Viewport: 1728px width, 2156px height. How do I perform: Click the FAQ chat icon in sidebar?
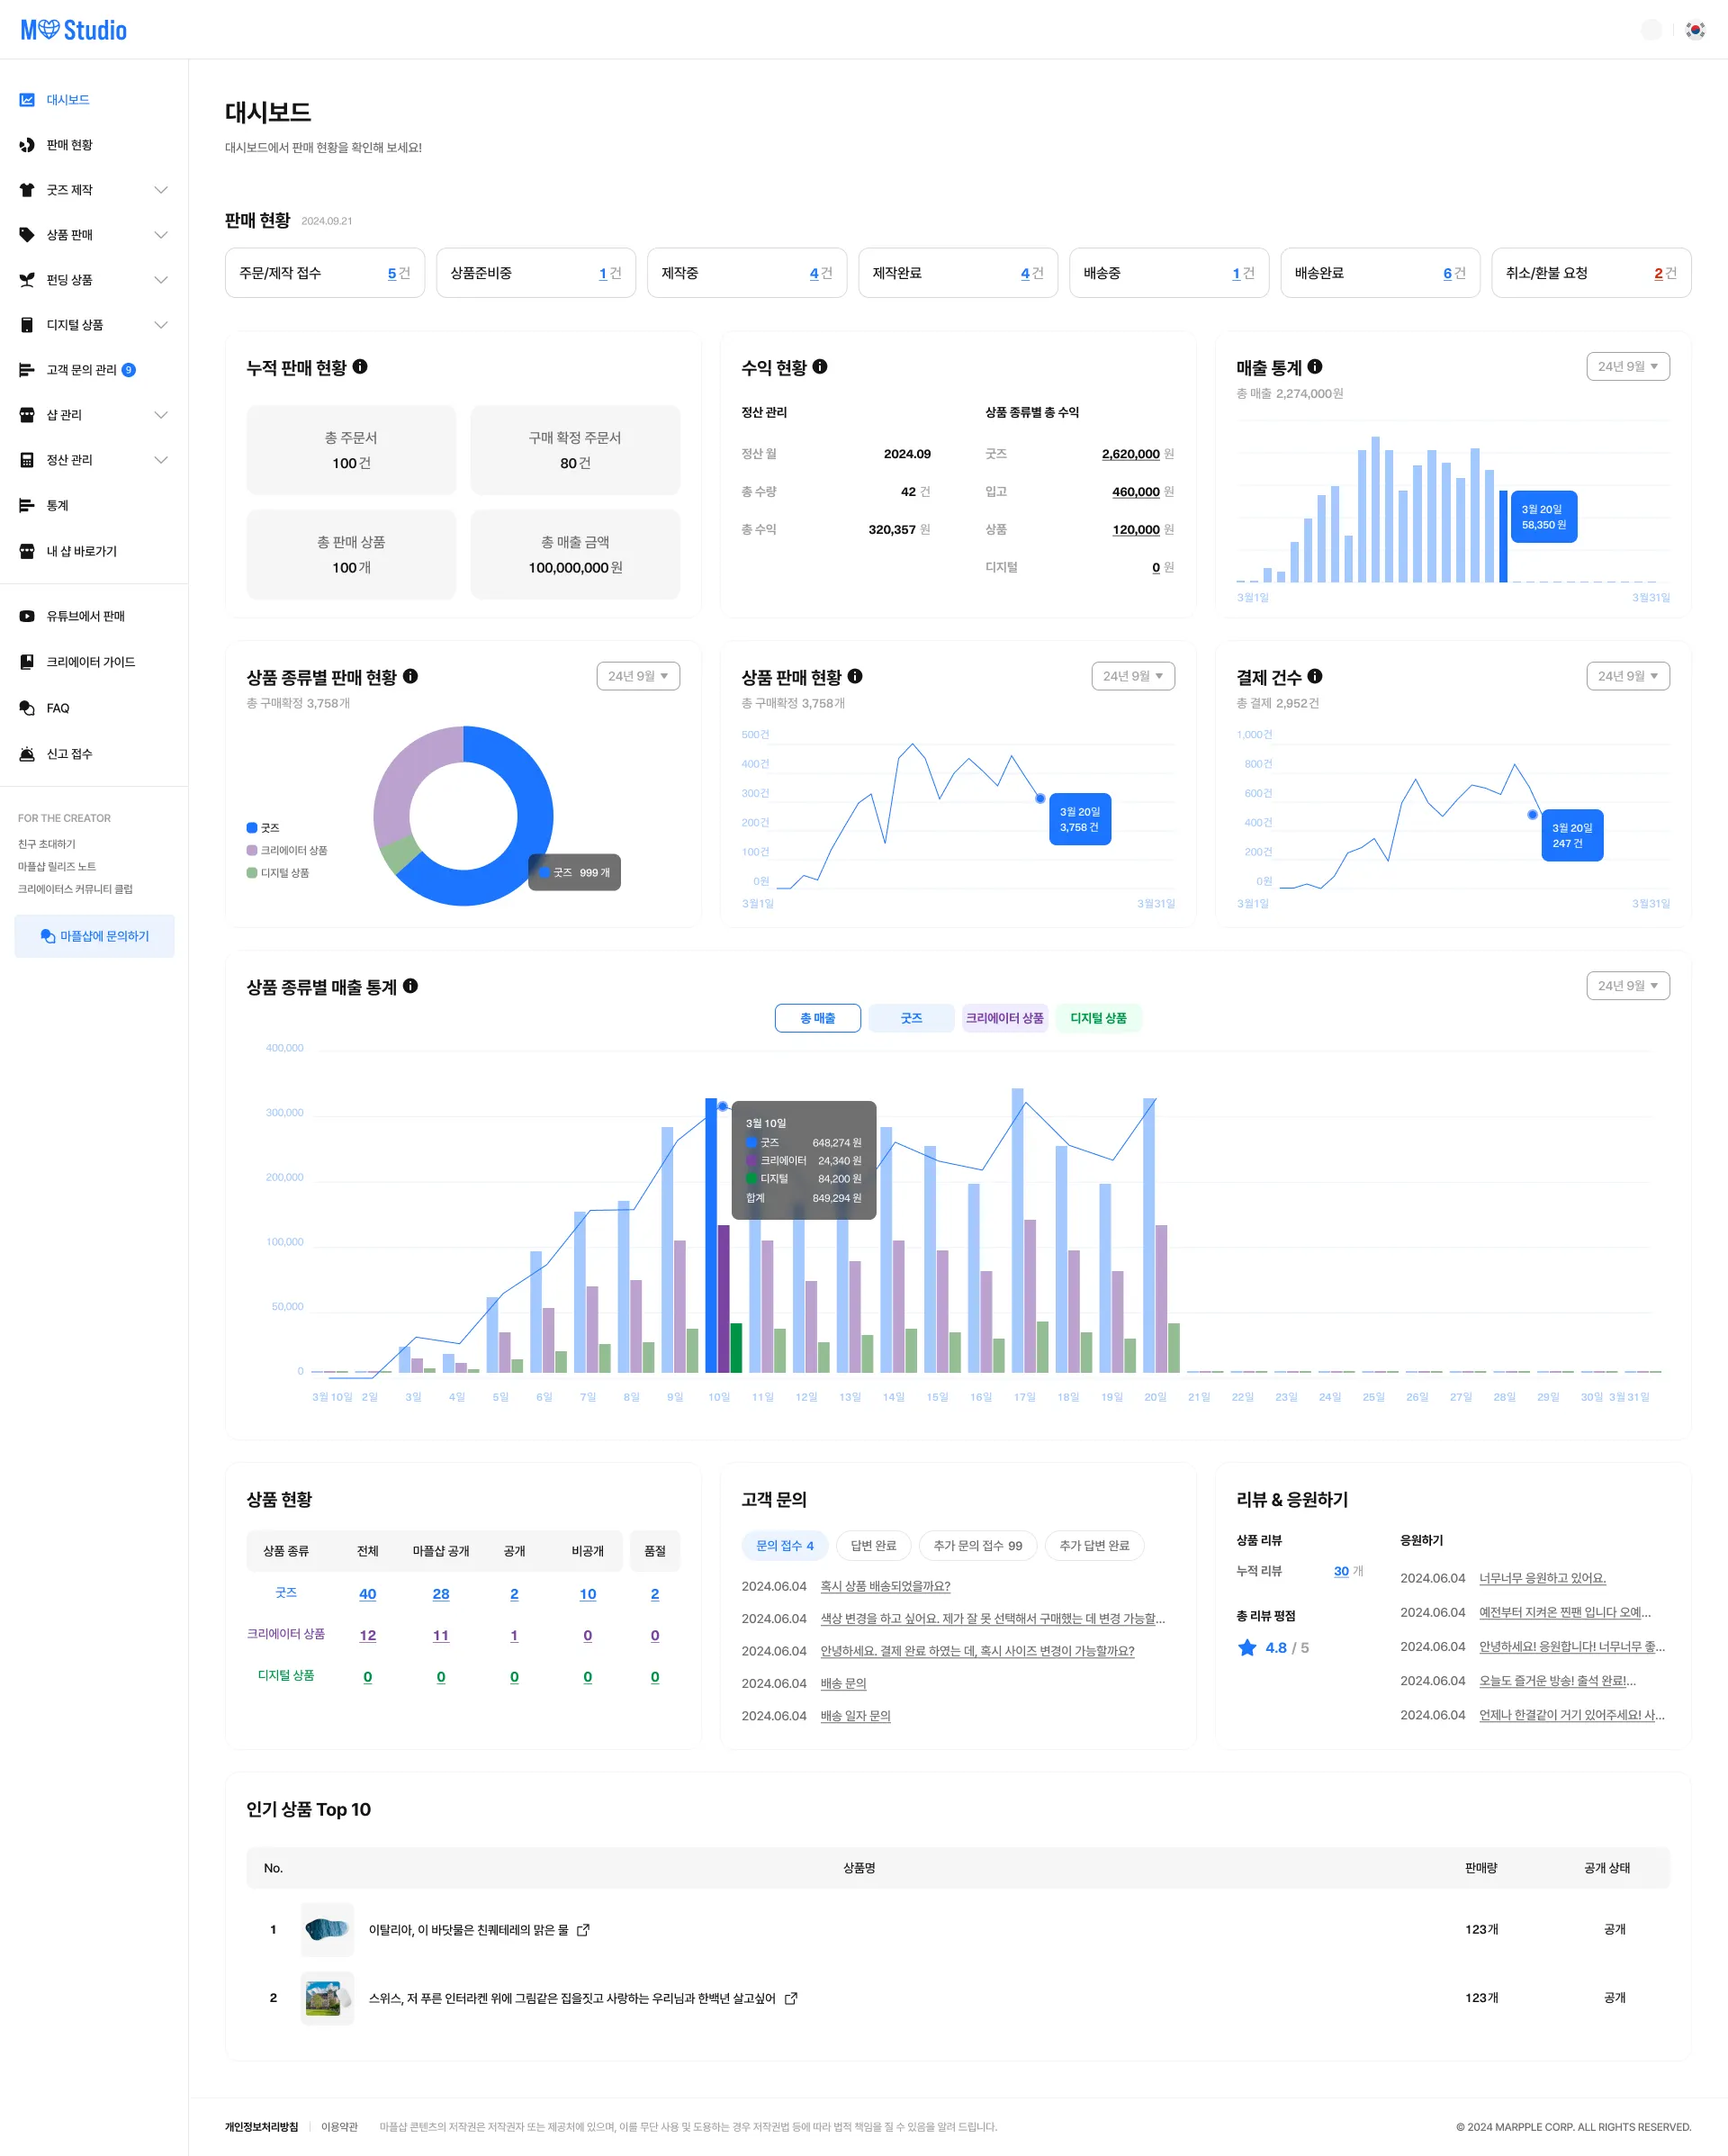point(27,708)
